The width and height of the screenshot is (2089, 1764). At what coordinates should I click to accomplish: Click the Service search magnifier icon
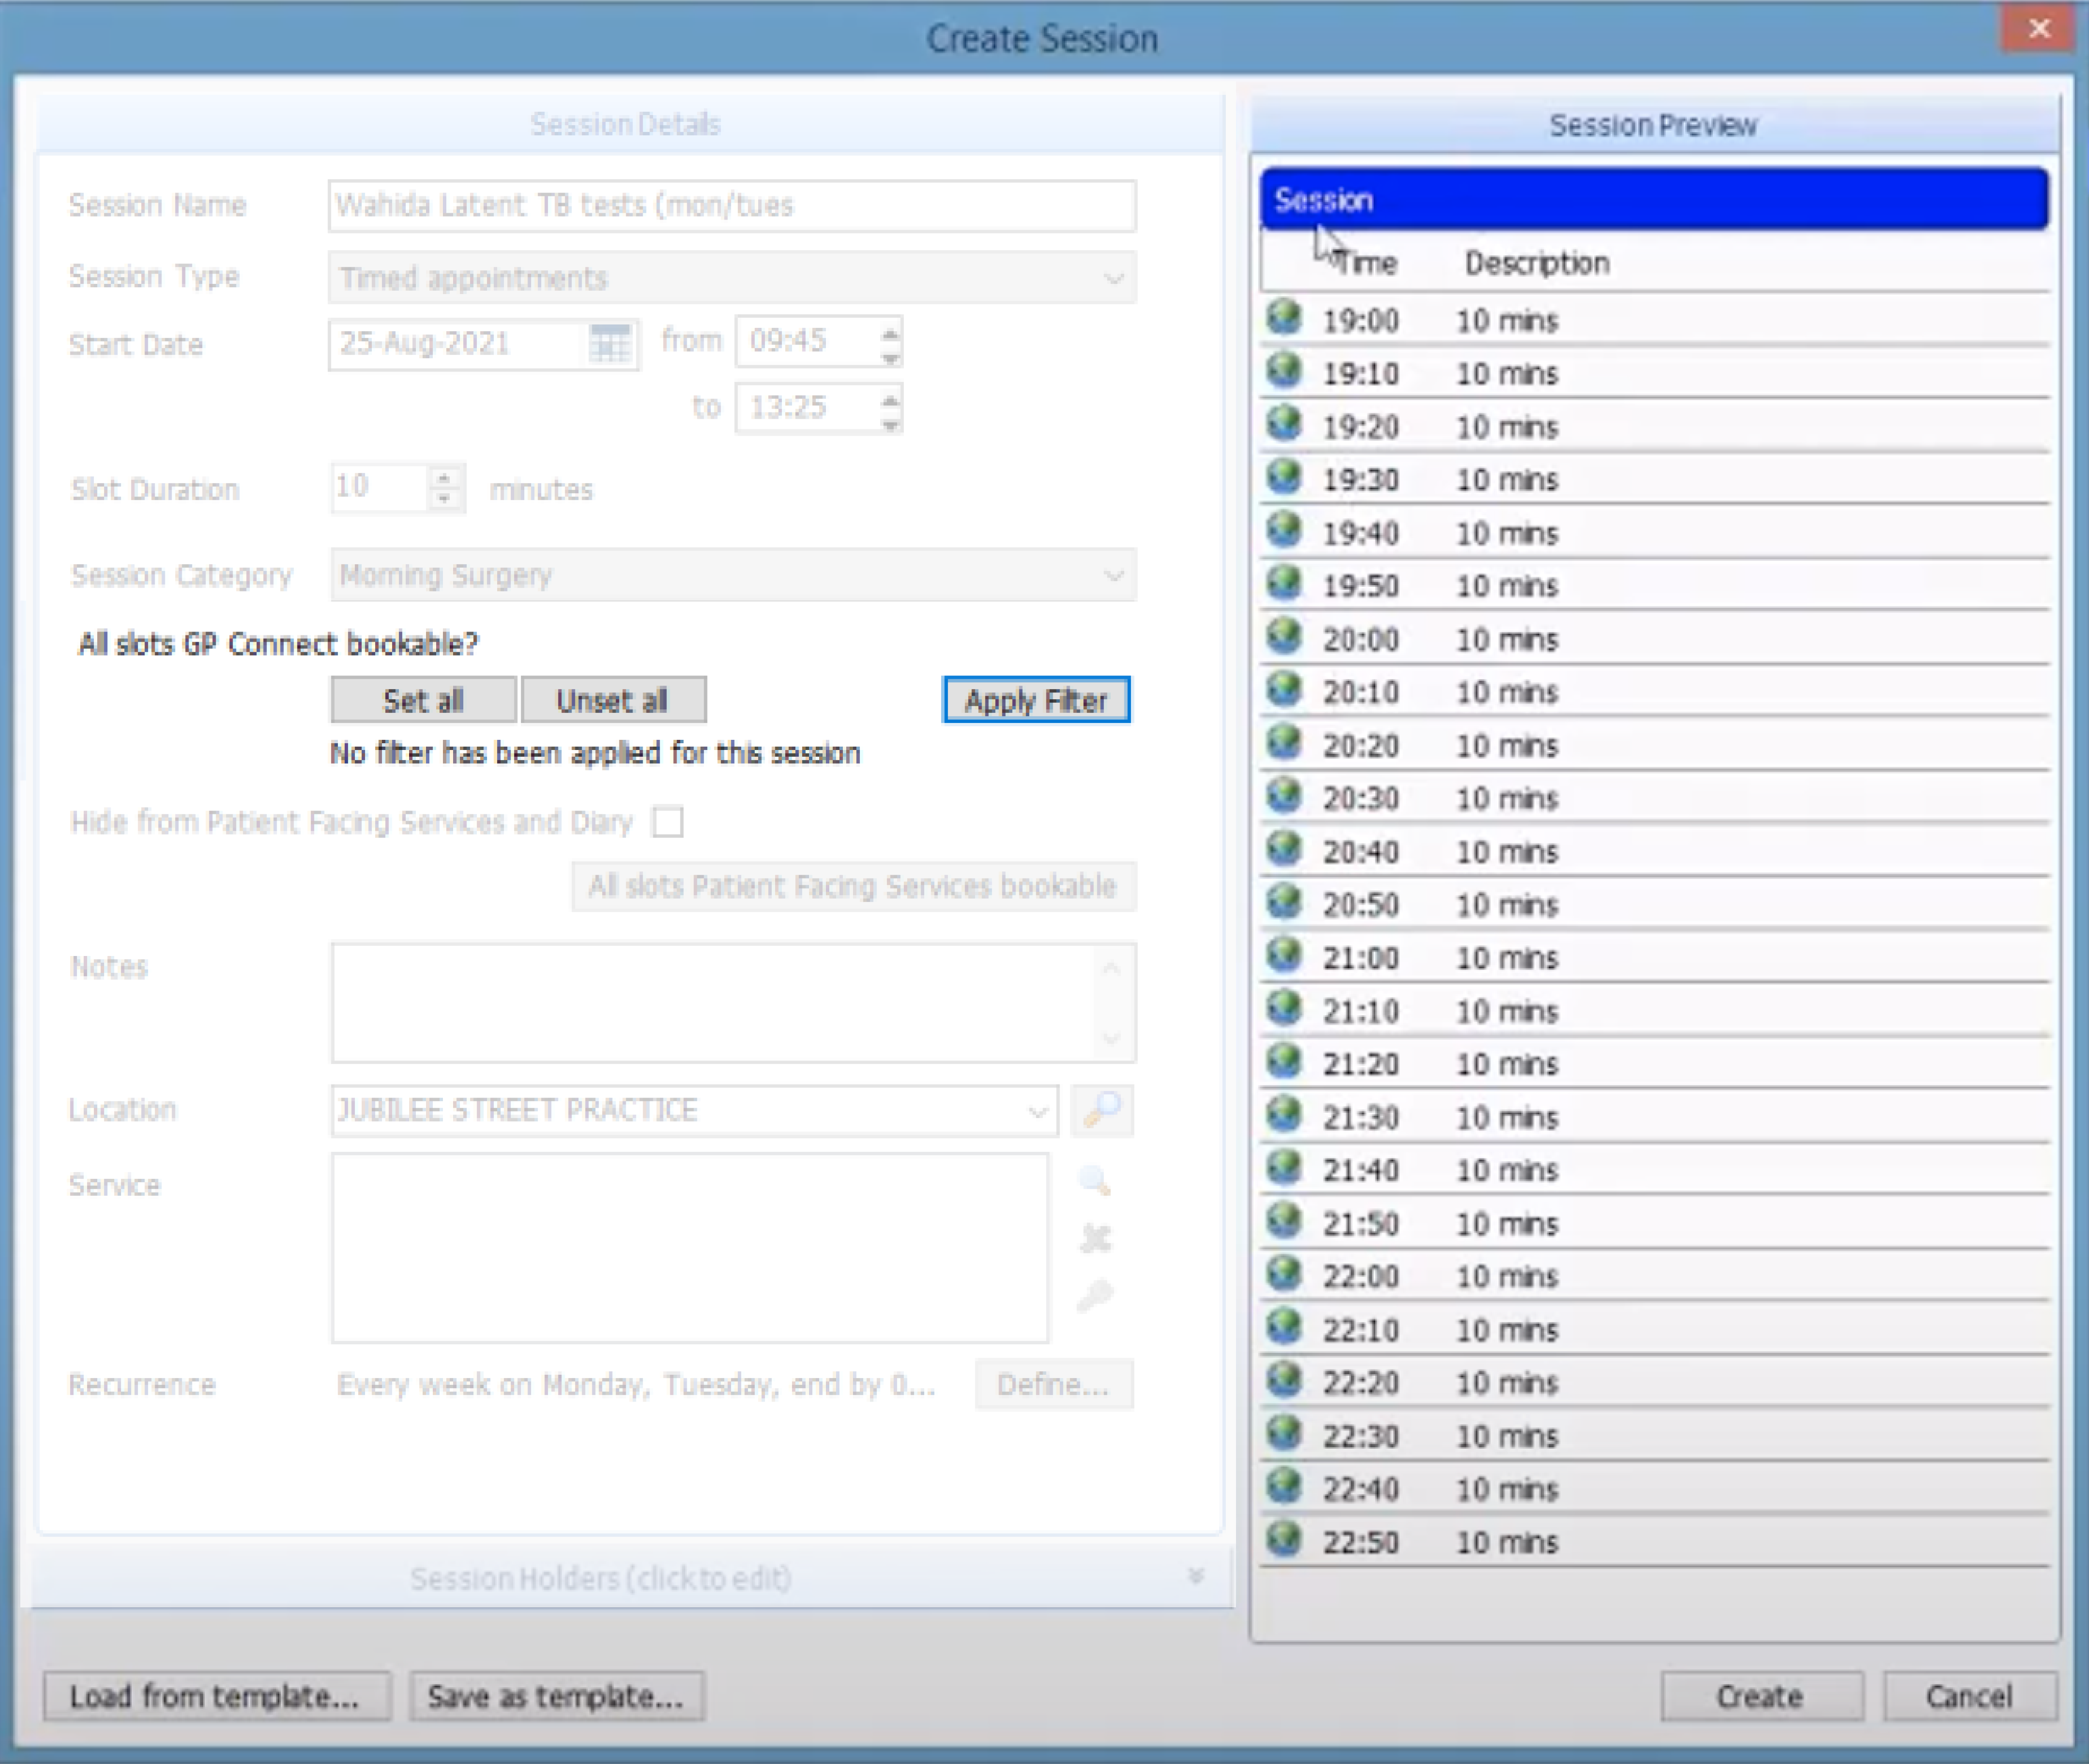pyautogui.click(x=1095, y=1181)
